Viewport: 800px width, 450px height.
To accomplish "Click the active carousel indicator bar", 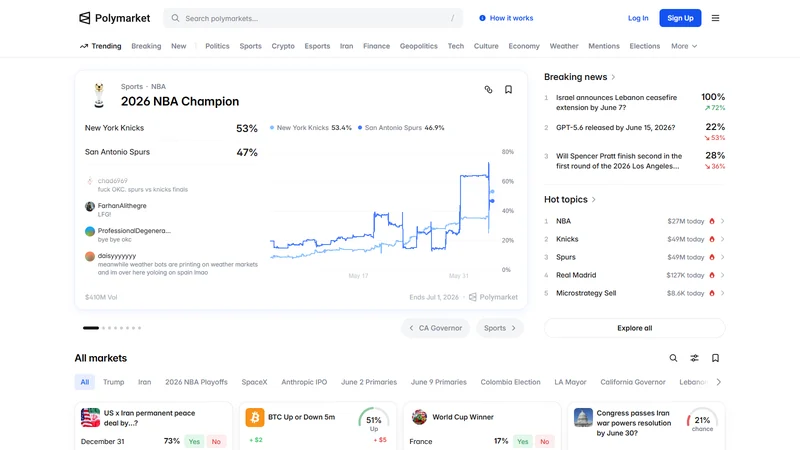I will (x=91, y=328).
